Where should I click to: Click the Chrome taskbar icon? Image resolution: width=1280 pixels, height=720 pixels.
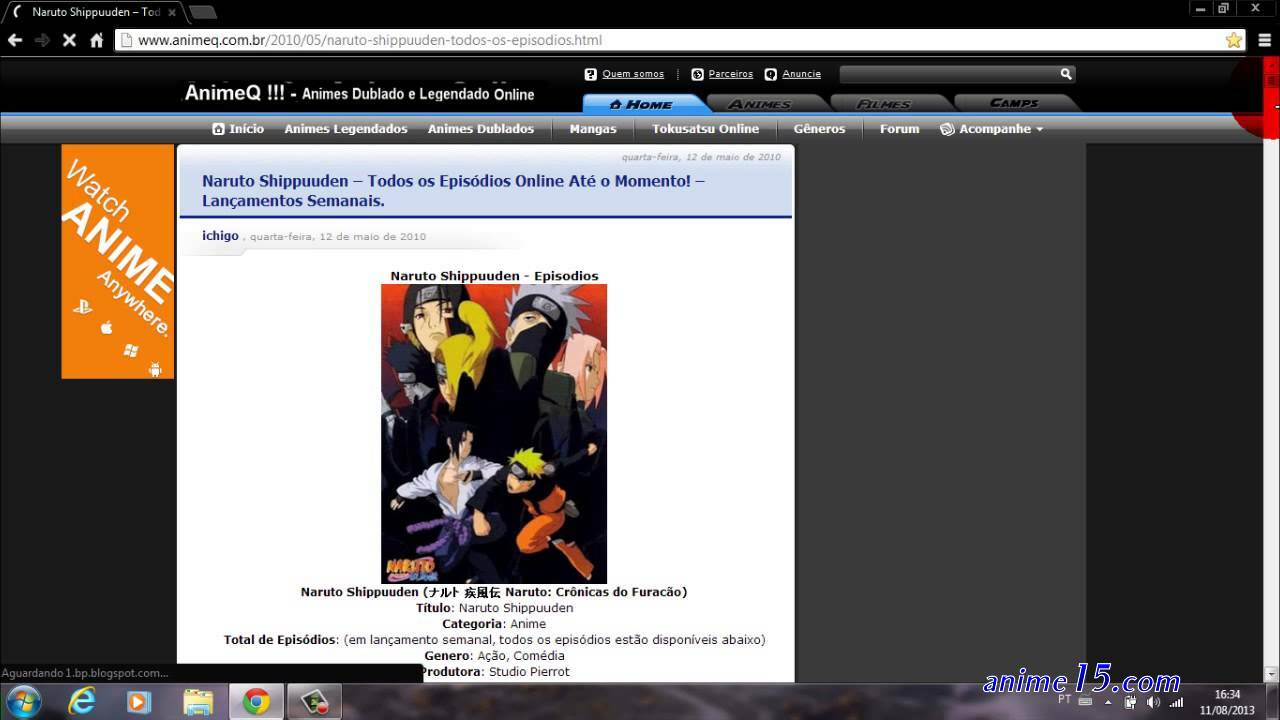[x=256, y=702]
